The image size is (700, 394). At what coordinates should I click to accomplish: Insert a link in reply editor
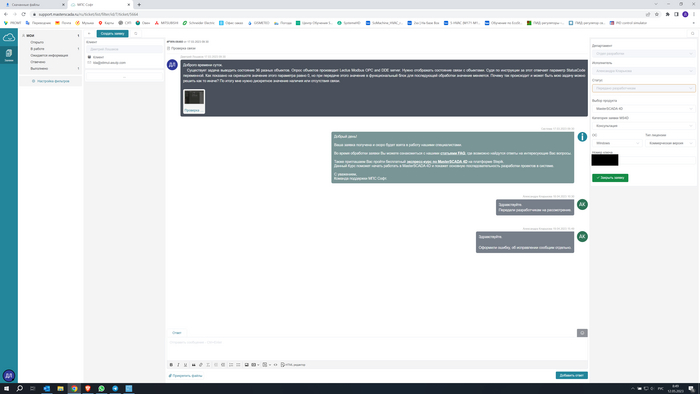tap(200, 365)
